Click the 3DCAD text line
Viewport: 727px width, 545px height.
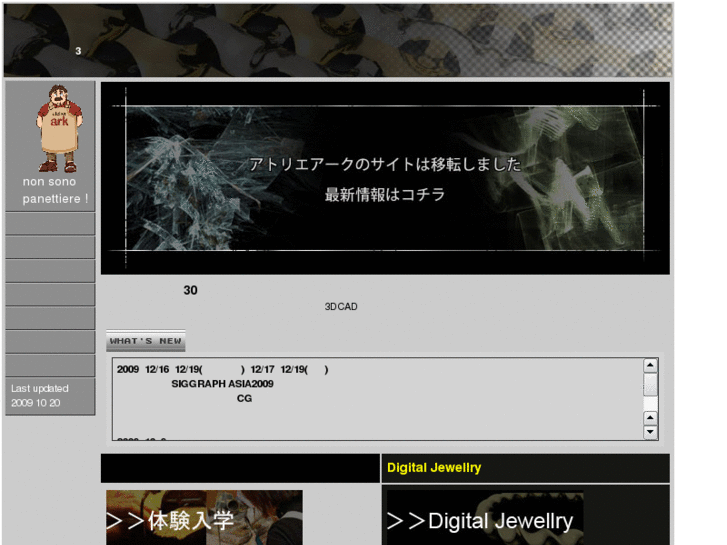(x=341, y=307)
